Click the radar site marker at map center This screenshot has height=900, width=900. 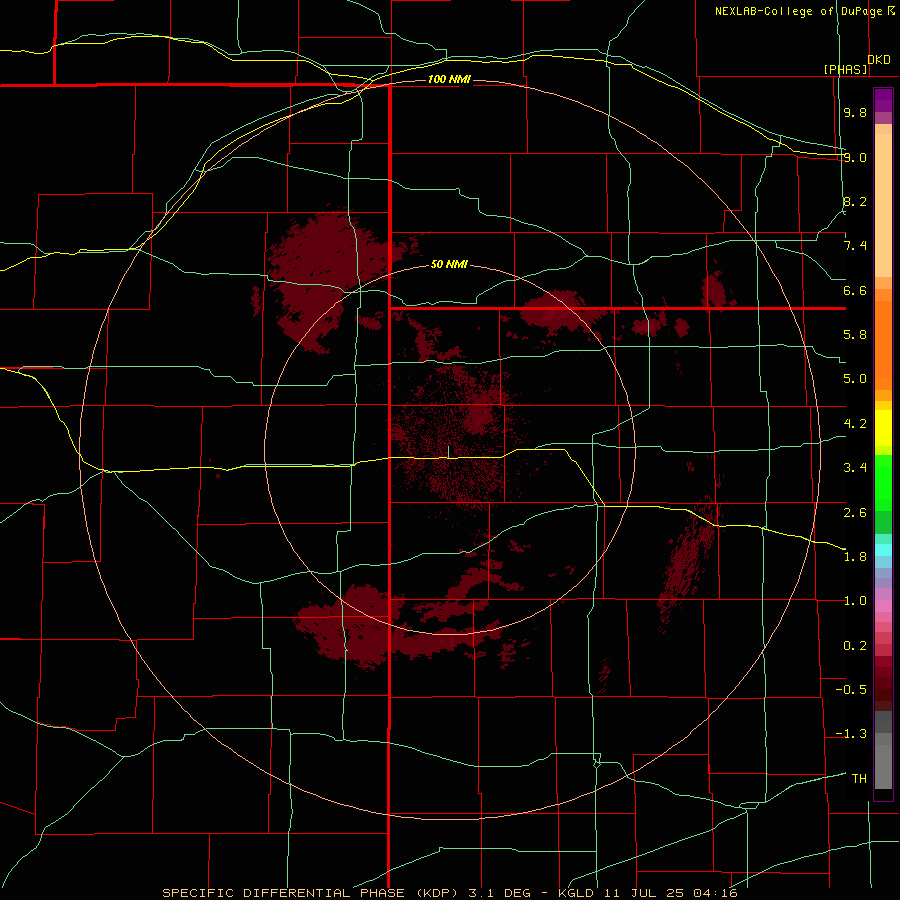click(x=449, y=452)
